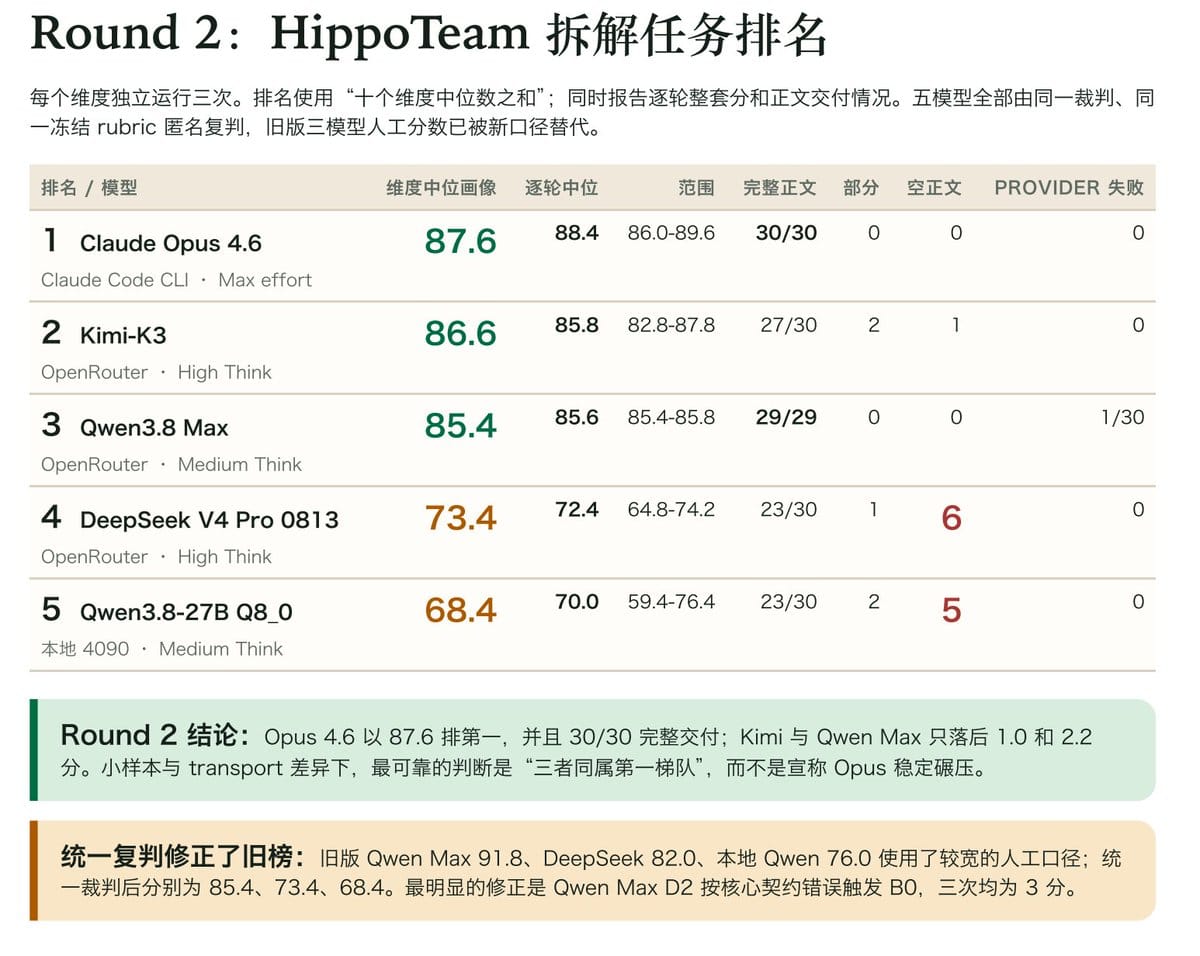Click the '完整正文' column header
1200x956 pixels.
coord(780,188)
